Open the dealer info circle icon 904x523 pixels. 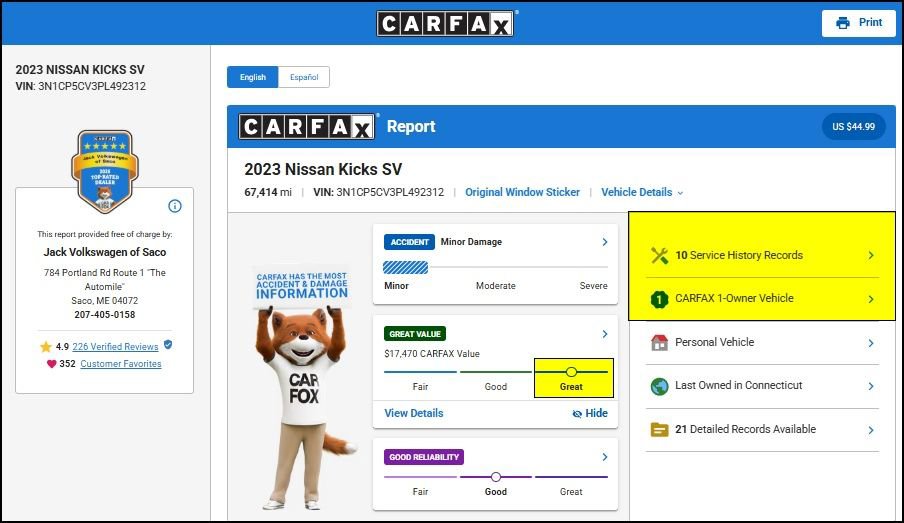pyautogui.click(x=175, y=206)
